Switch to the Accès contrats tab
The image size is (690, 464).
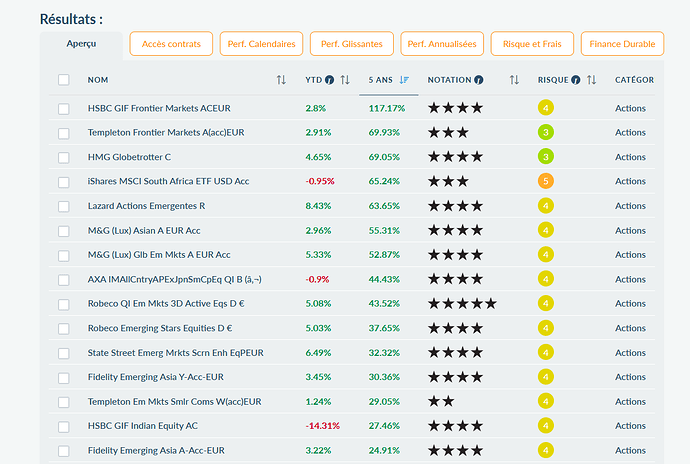point(171,44)
